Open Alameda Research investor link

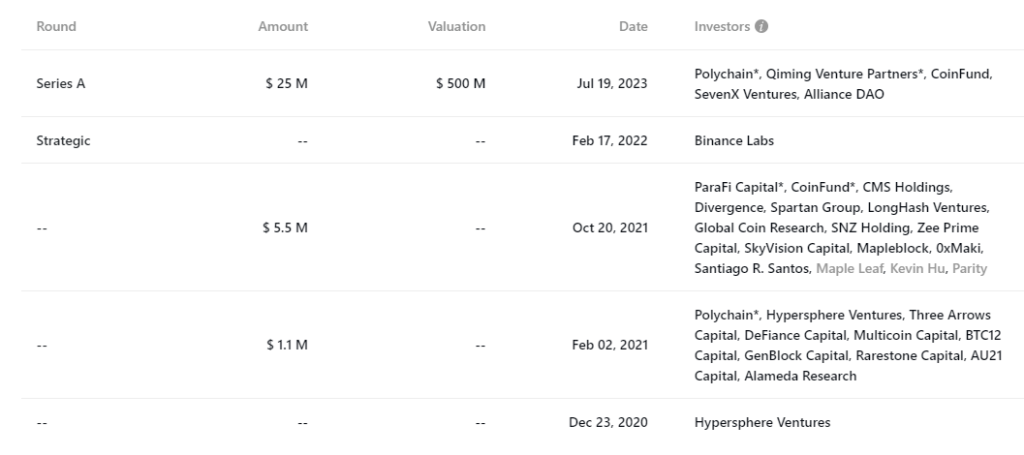tap(800, 376)
